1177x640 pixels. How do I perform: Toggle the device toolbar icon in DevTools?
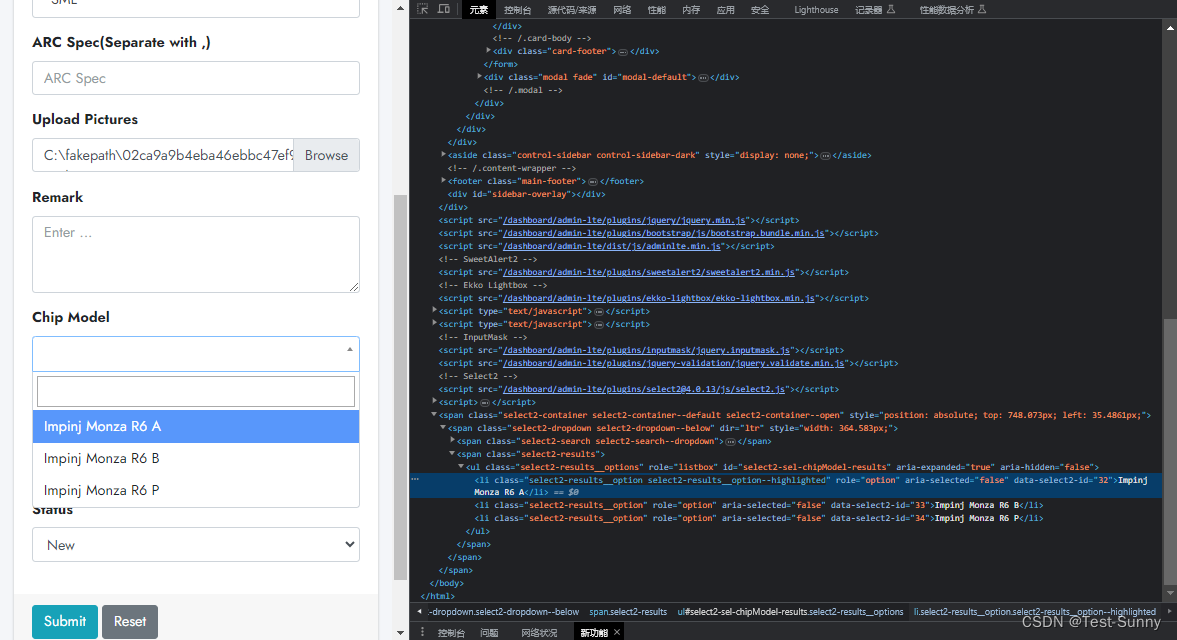click(x=444, y=9)
